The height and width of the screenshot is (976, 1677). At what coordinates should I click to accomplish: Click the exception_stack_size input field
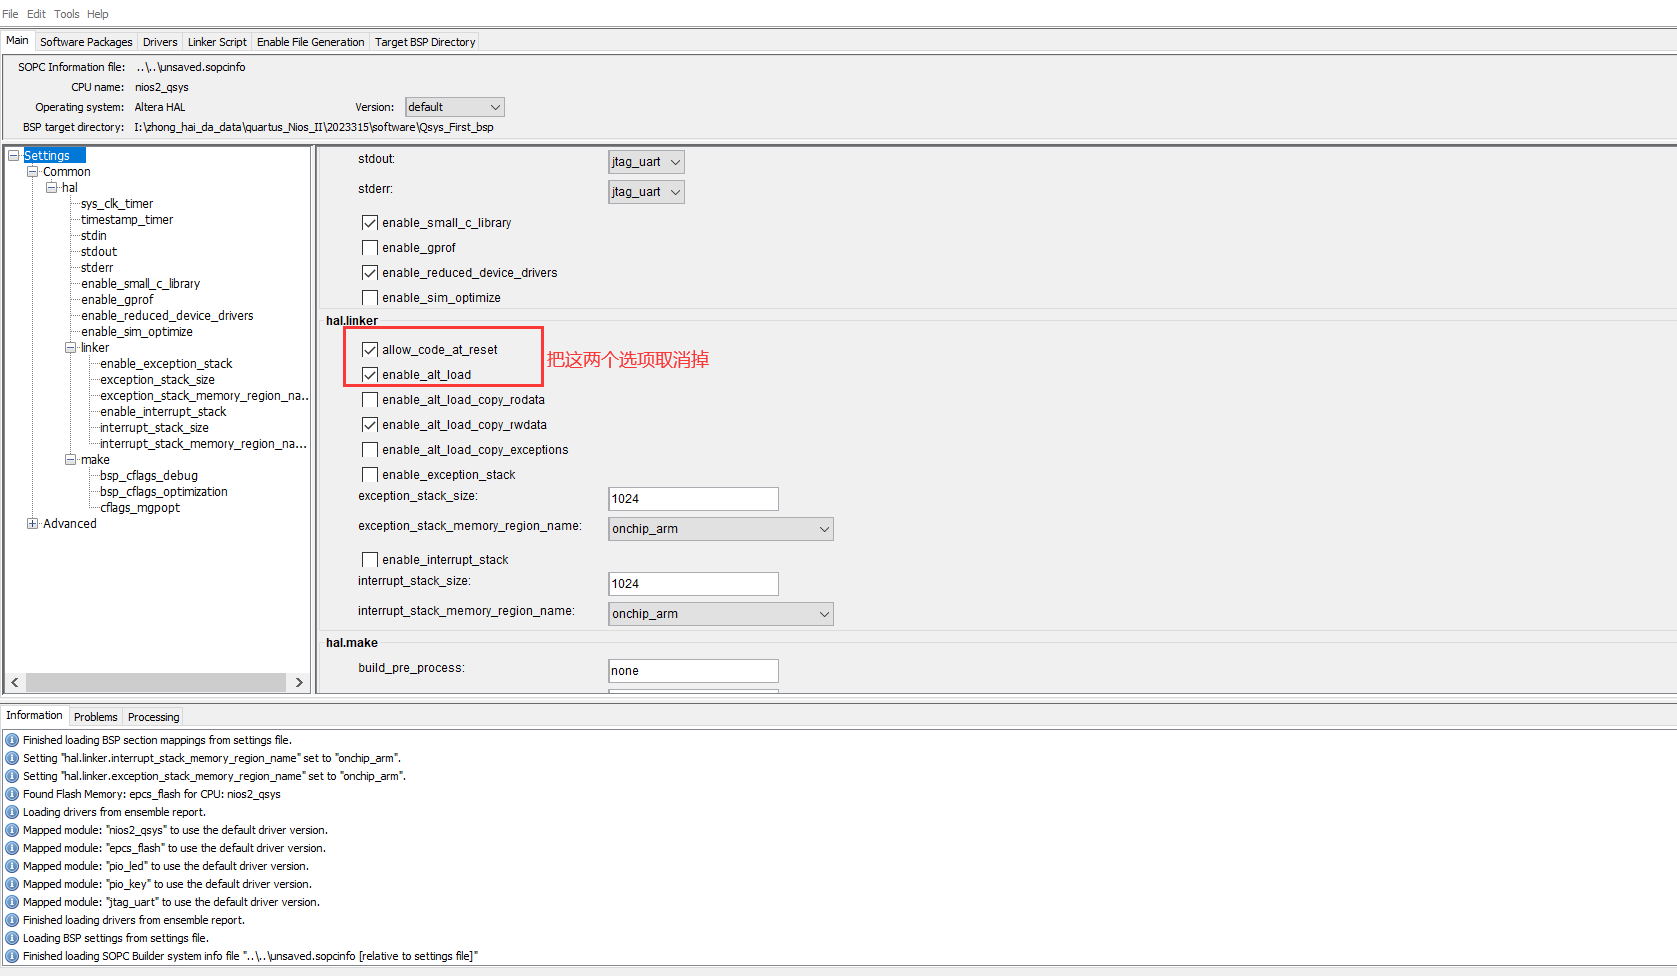click(x=692, y=498)
